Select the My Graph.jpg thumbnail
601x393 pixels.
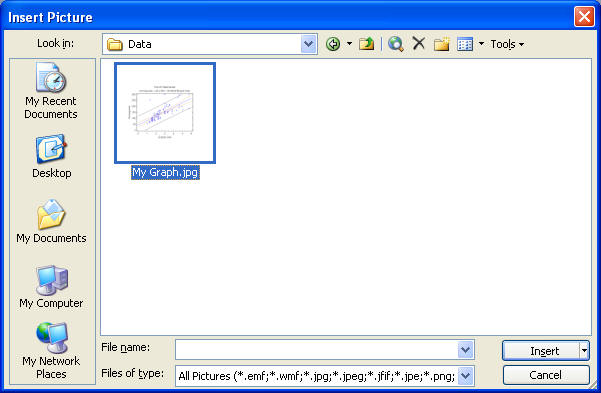pos(165,113)
